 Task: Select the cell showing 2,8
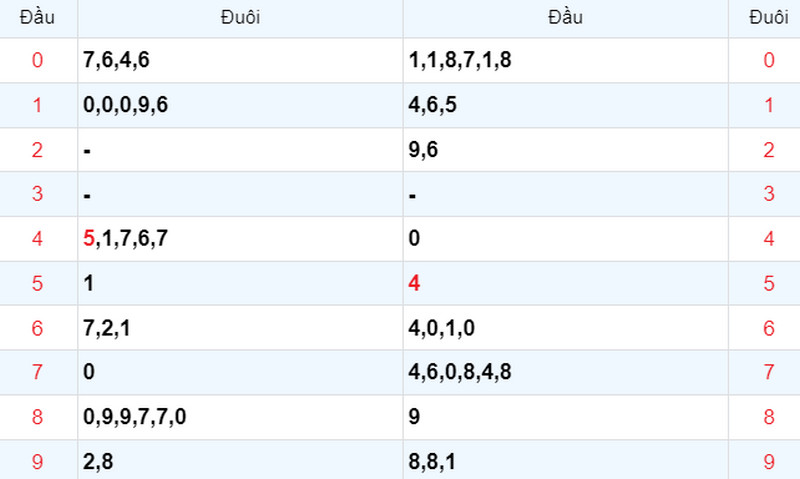240,461
